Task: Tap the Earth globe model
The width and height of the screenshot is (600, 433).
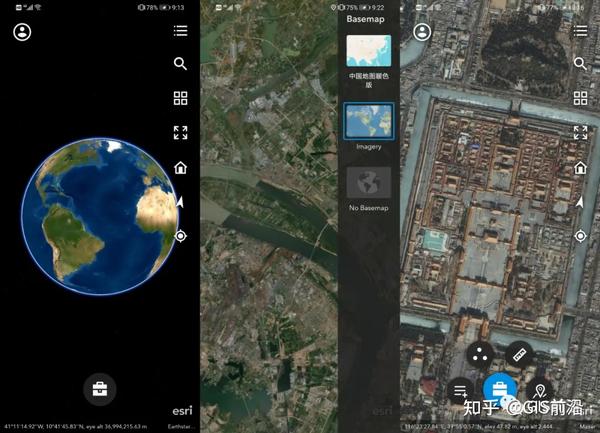Action: coord(100,216)
